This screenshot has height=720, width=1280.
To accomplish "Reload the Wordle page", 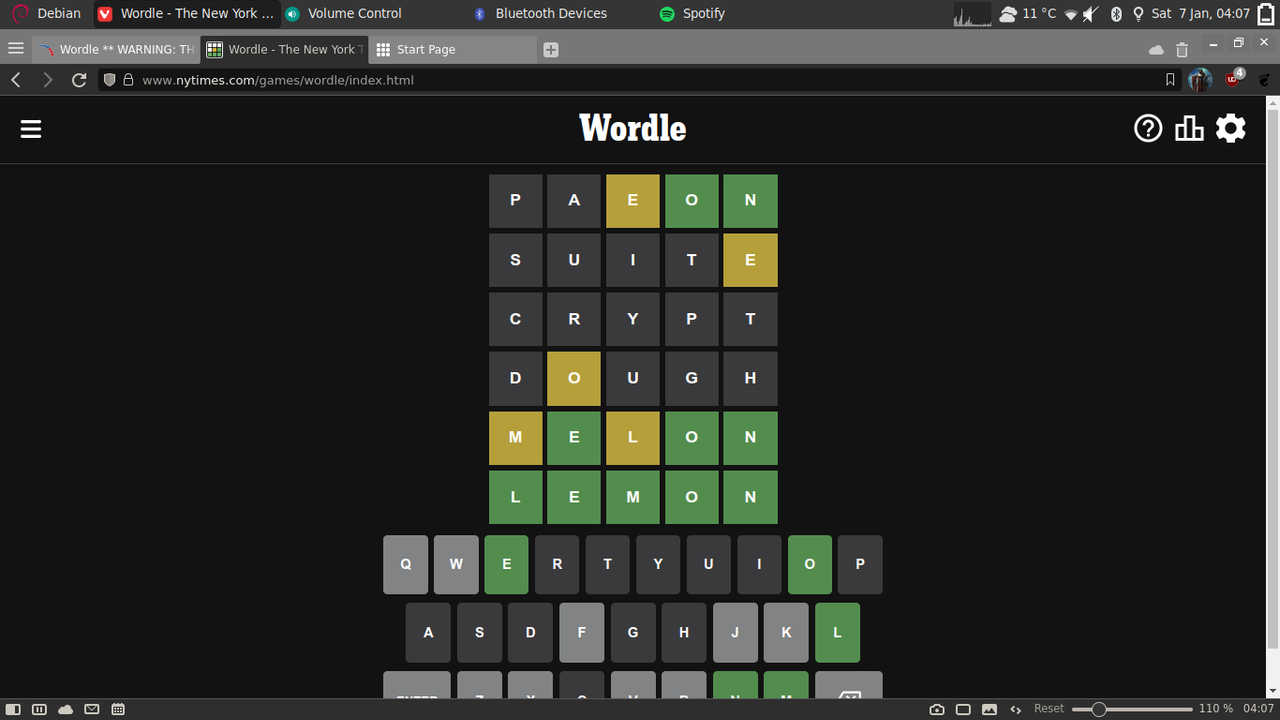I will (79, 80).
